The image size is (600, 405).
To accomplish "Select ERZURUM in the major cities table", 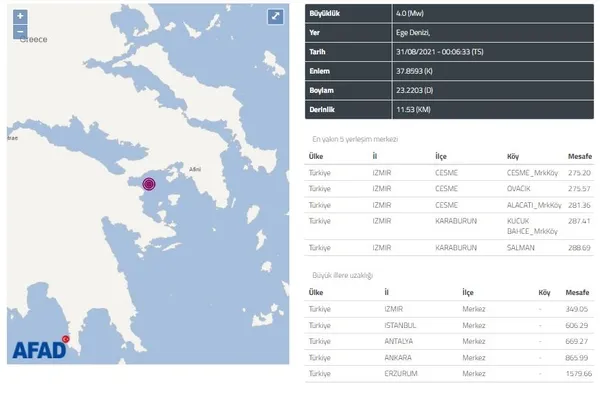I will [401, 373].
